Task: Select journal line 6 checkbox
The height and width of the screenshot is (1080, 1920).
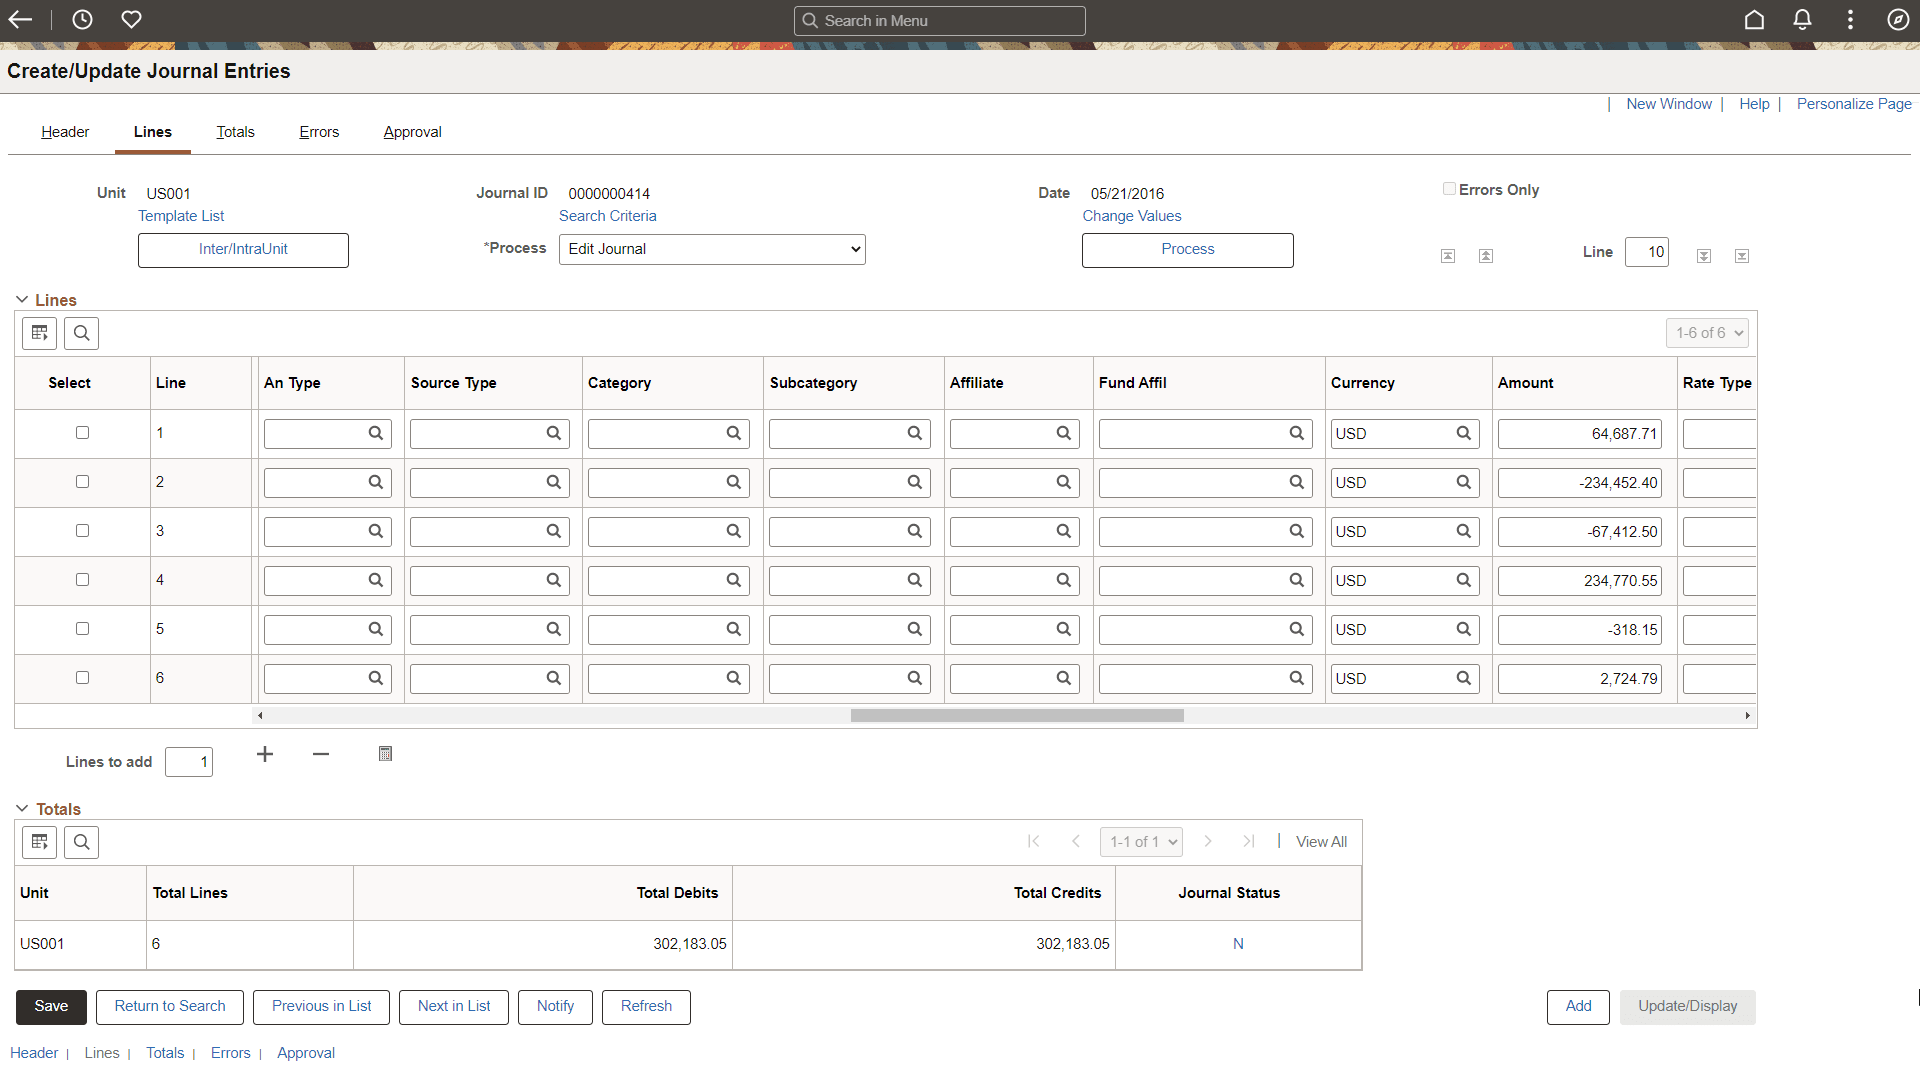Action: [x=82, y=678]
